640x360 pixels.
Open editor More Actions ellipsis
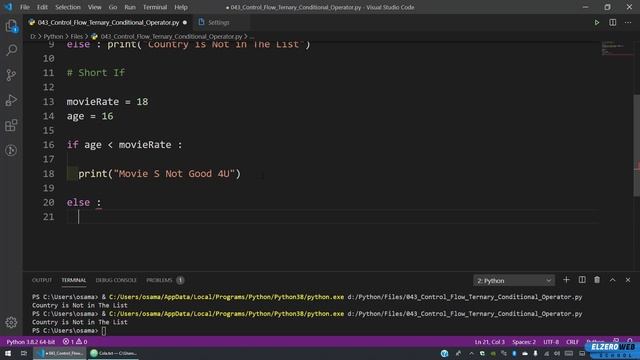(x=628, y=22)
